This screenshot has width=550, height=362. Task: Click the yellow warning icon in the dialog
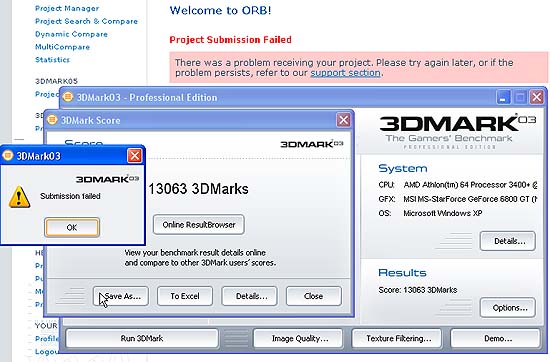[x=19, y=197]
